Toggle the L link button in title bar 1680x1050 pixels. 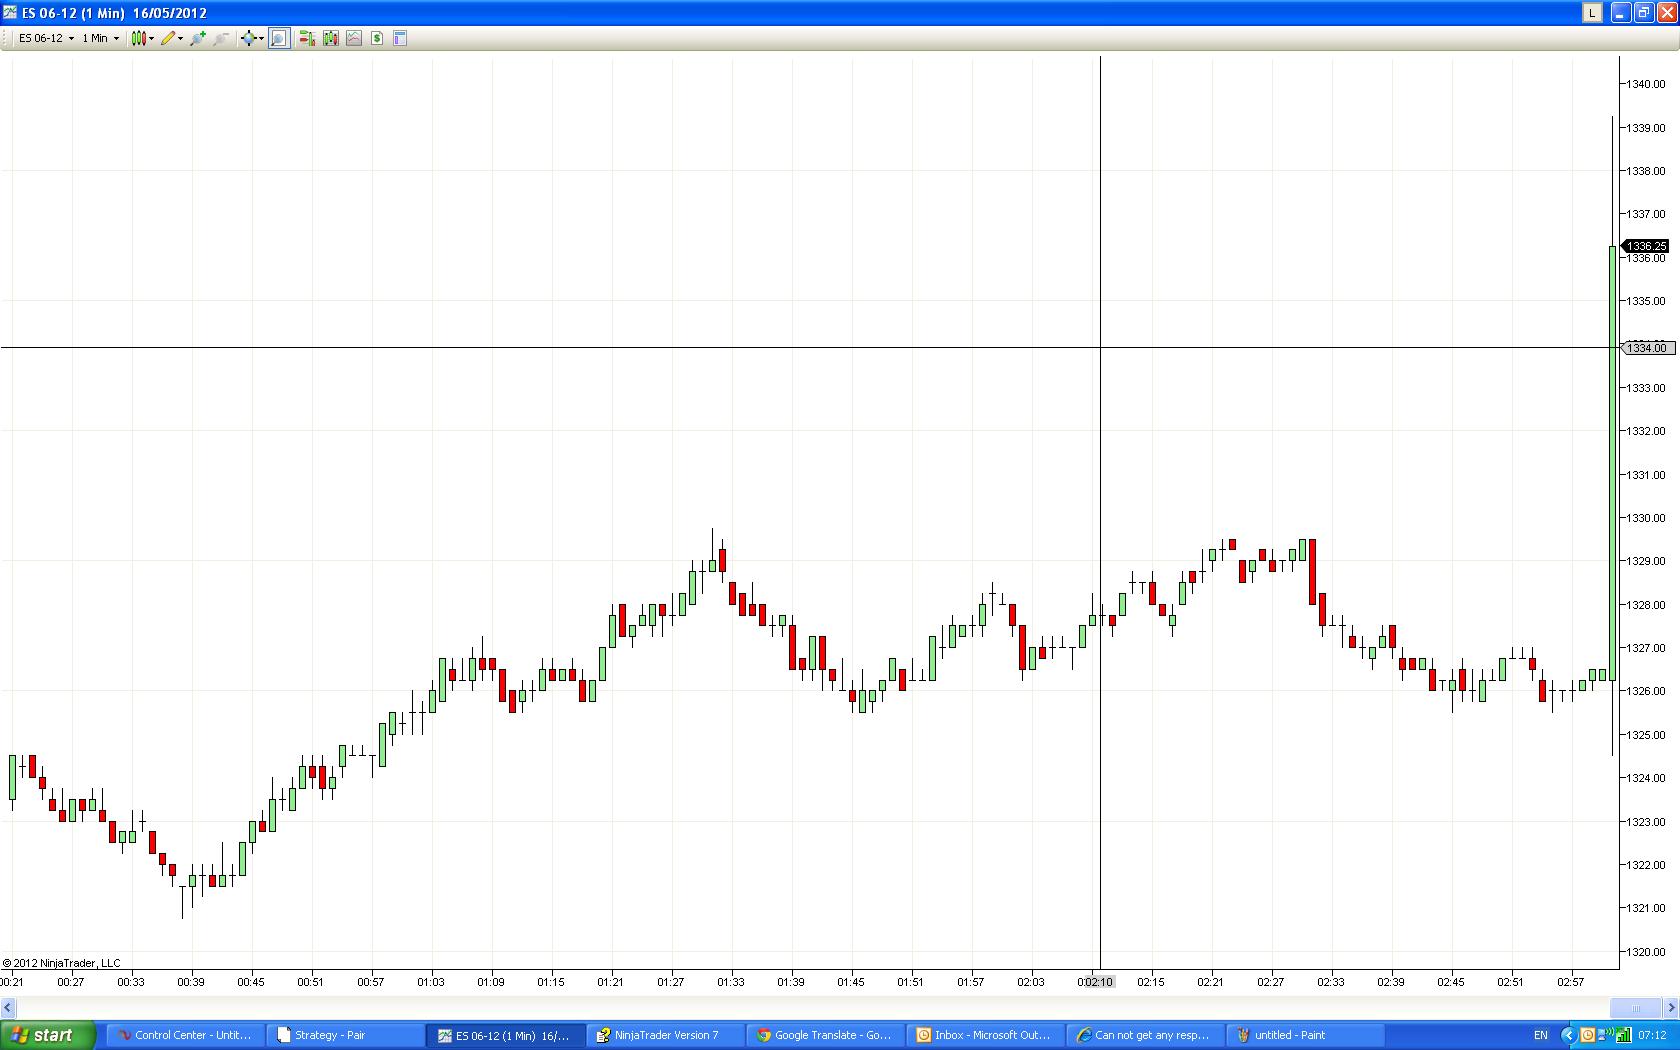(1592, 12)
